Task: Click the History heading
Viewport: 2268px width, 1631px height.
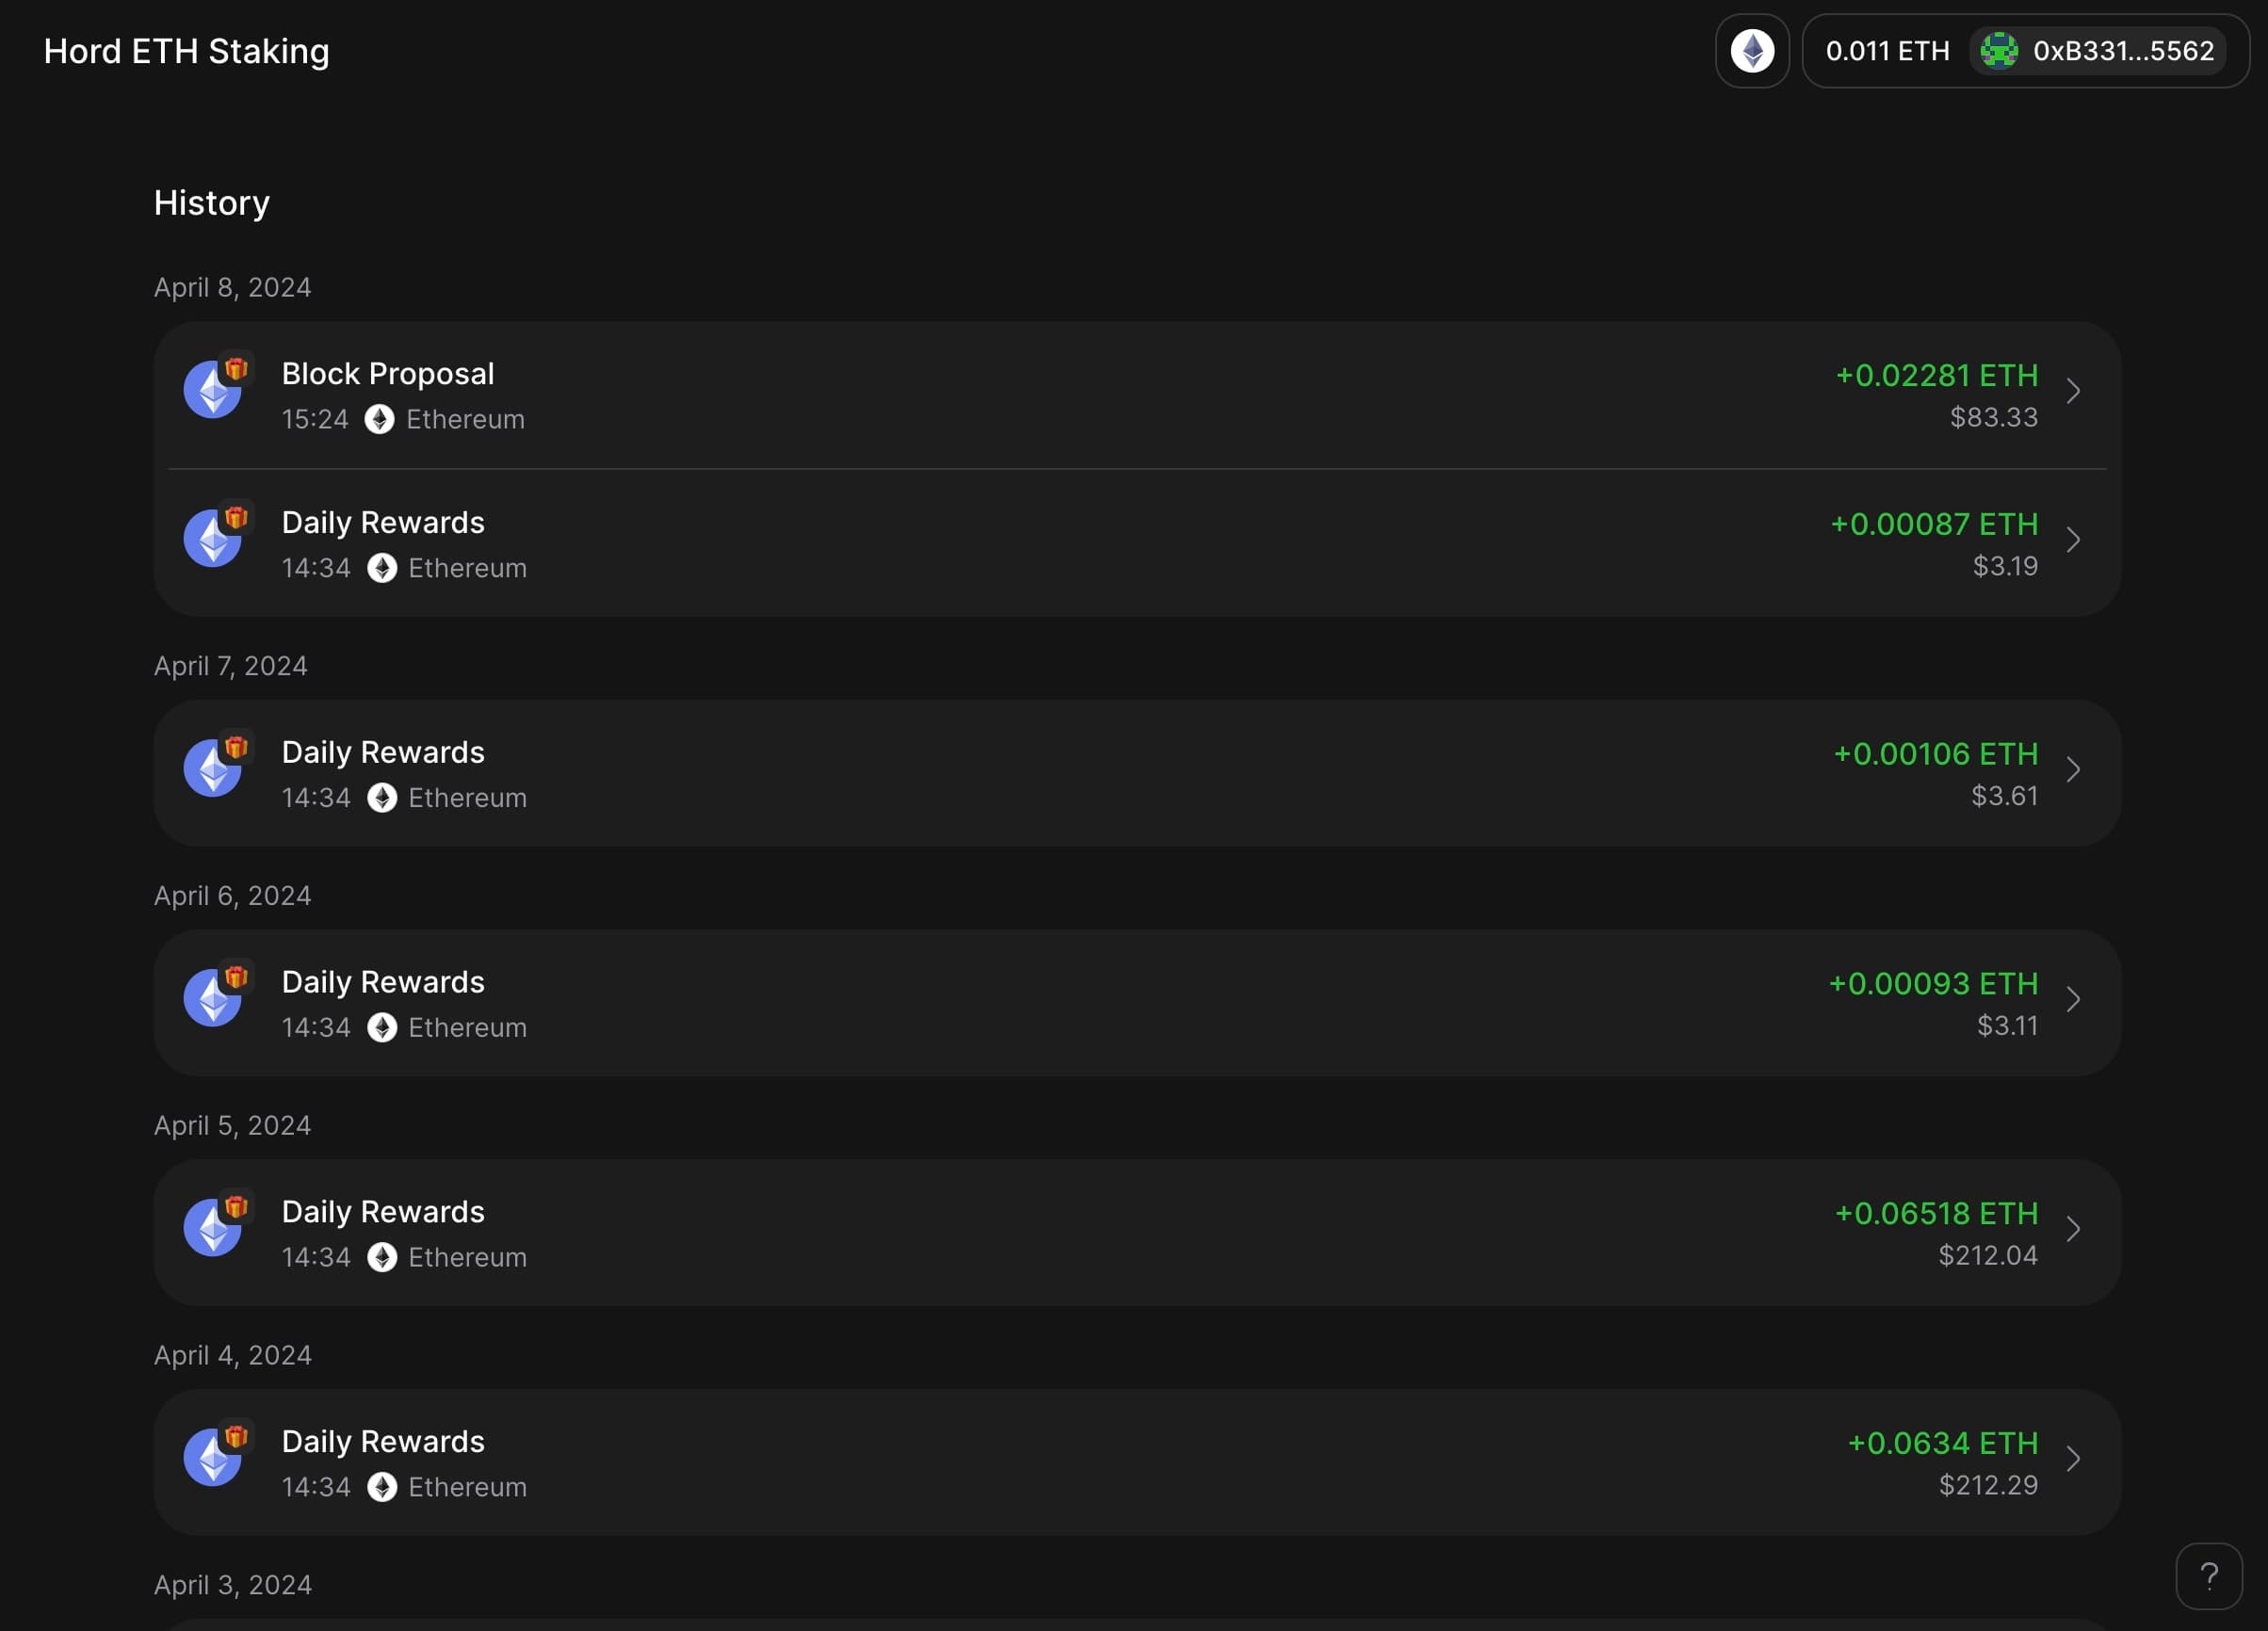Action: [211, 203]
